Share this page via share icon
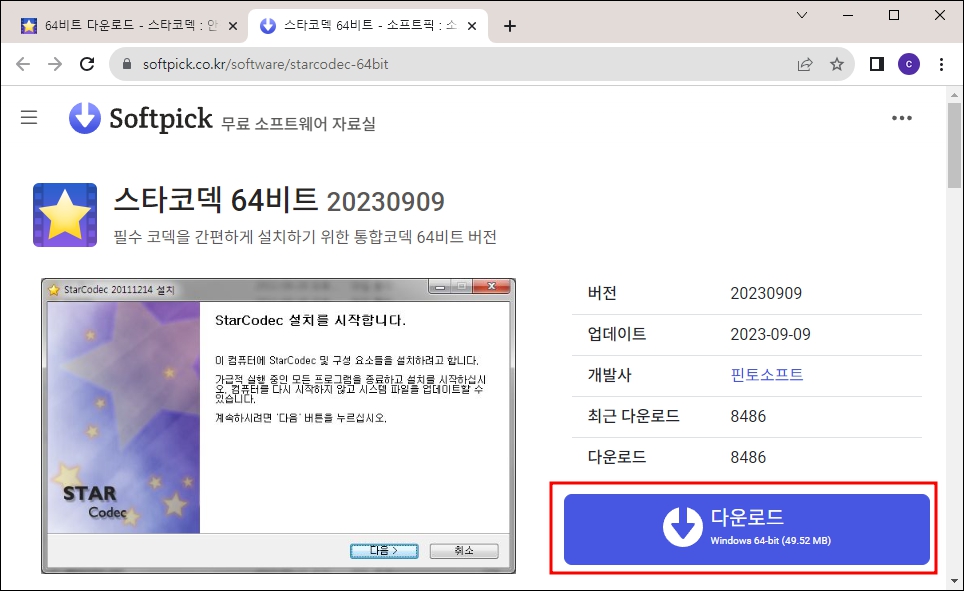Image resolution: width=964 pixels, height=591 pixels. tap(805, 64)
